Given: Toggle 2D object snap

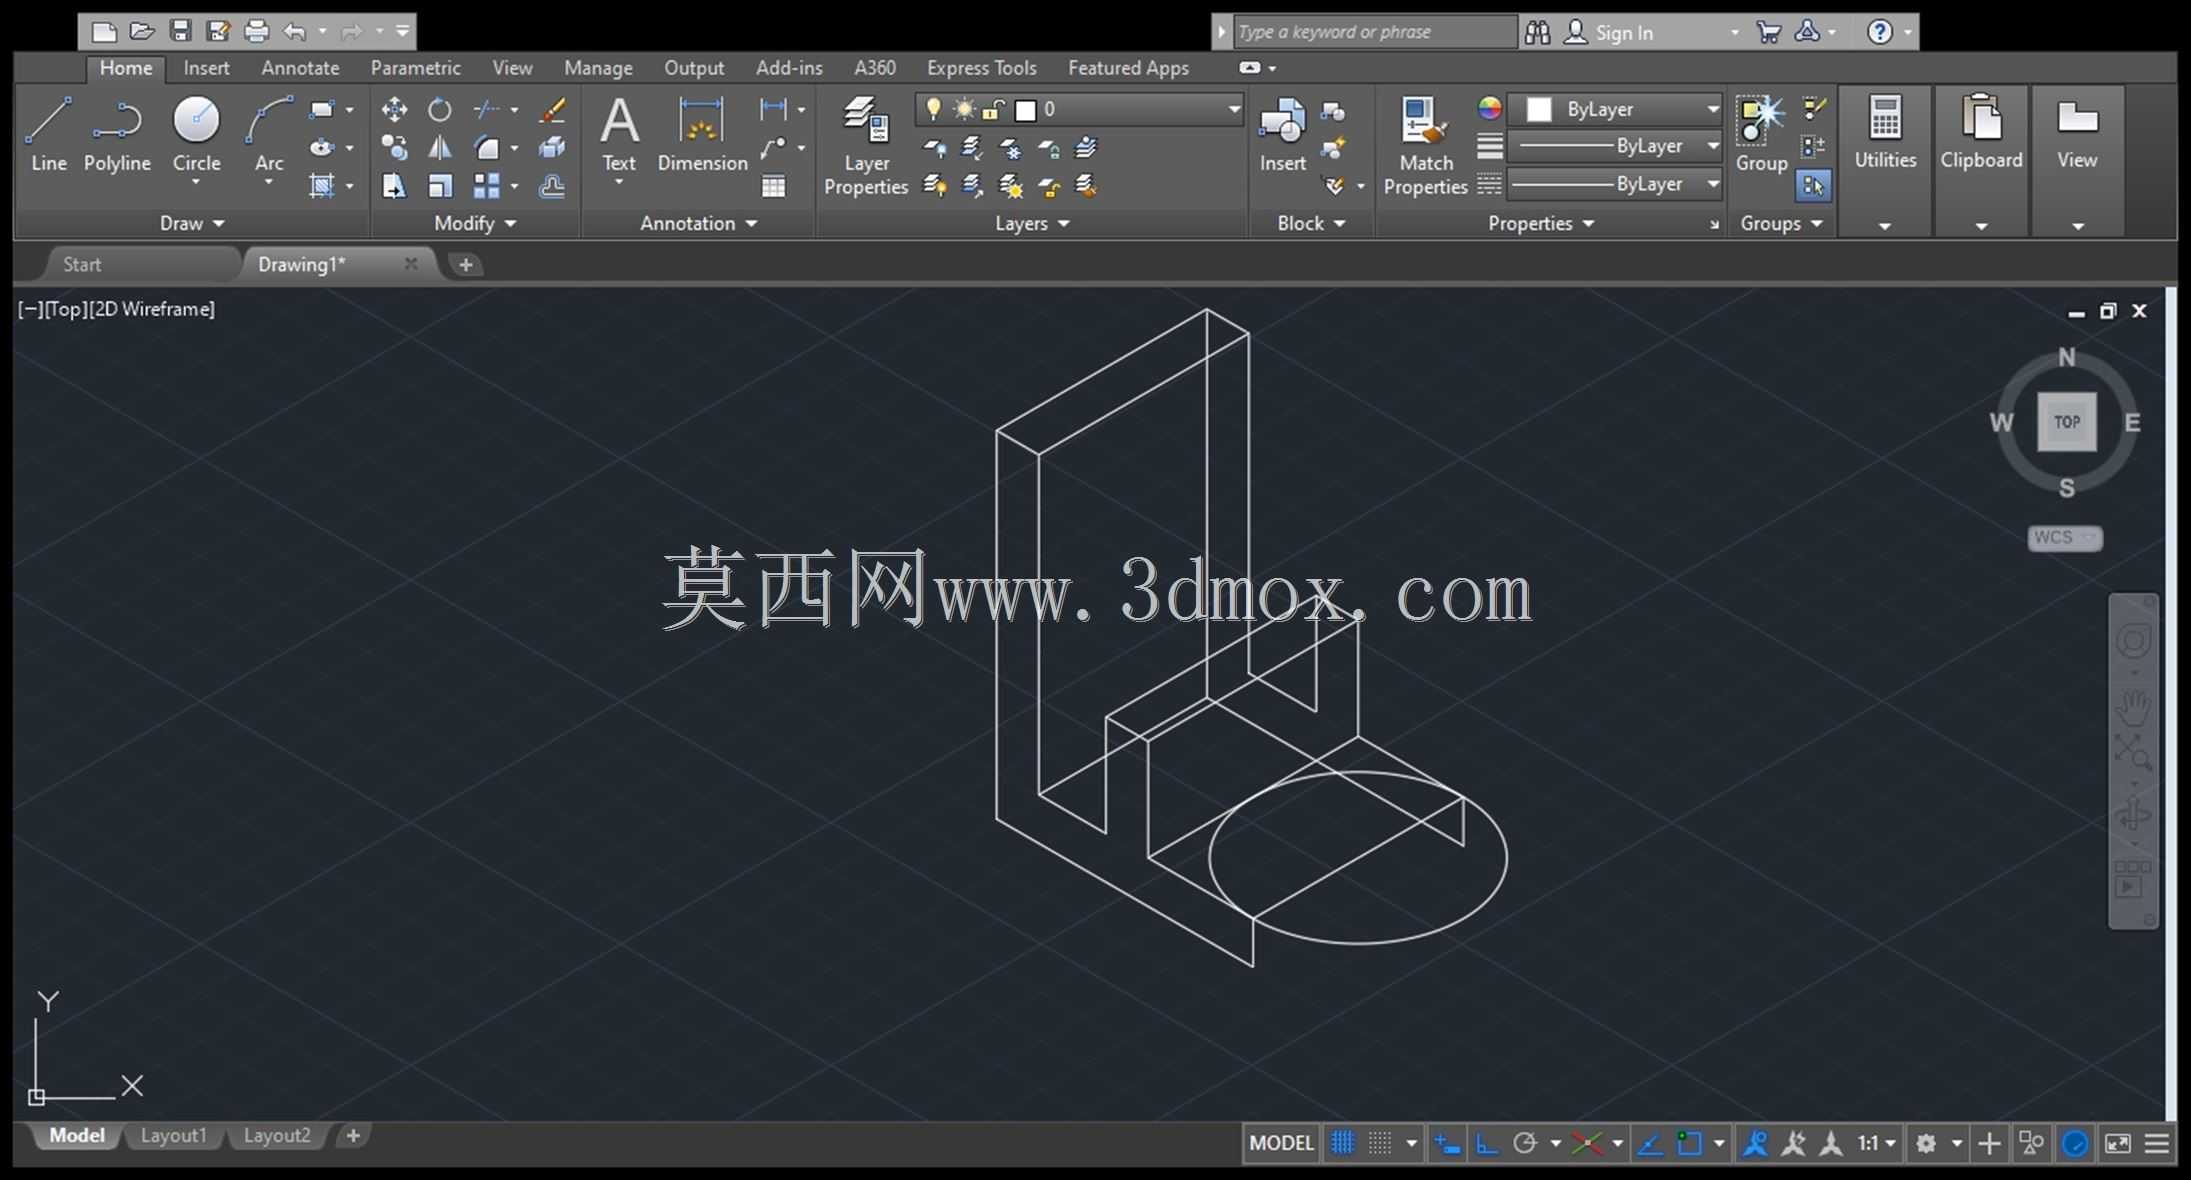Looking at the screenshot, I should [x=1689, y=1142].
